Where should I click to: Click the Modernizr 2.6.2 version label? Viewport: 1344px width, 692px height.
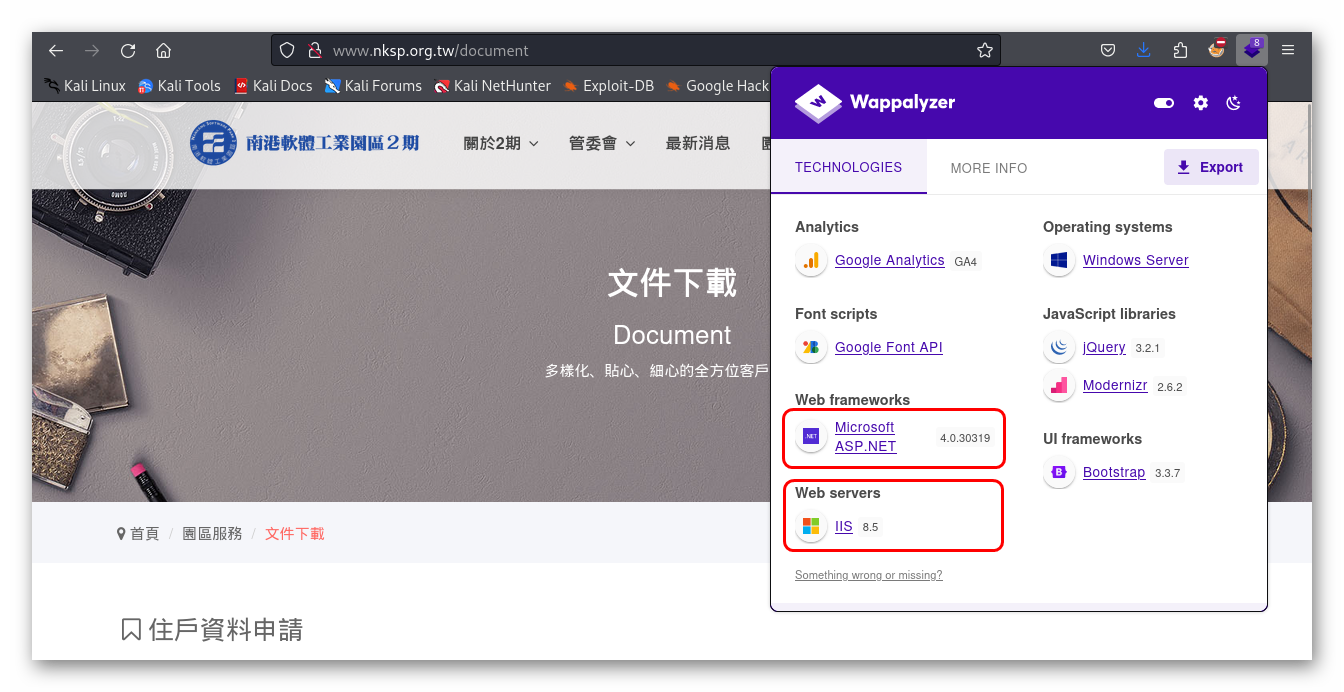click(1169, 387)
